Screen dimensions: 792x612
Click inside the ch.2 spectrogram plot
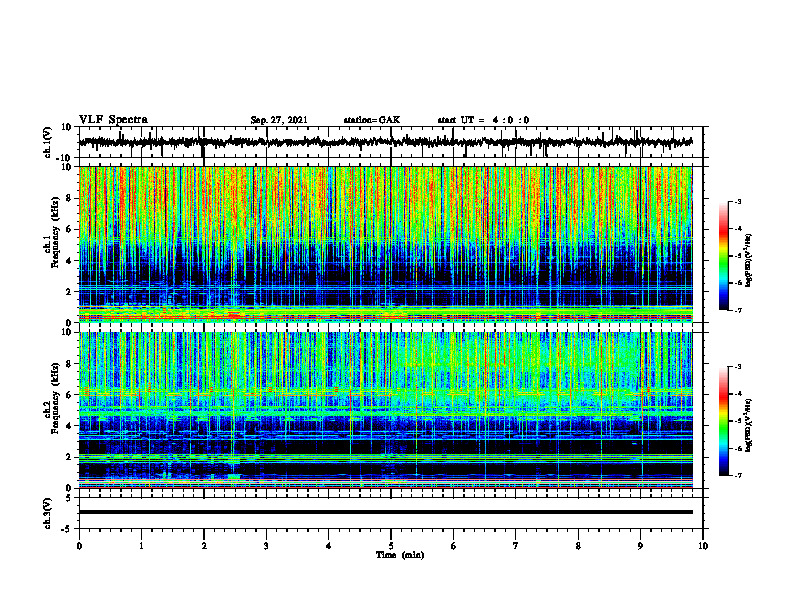386,410
